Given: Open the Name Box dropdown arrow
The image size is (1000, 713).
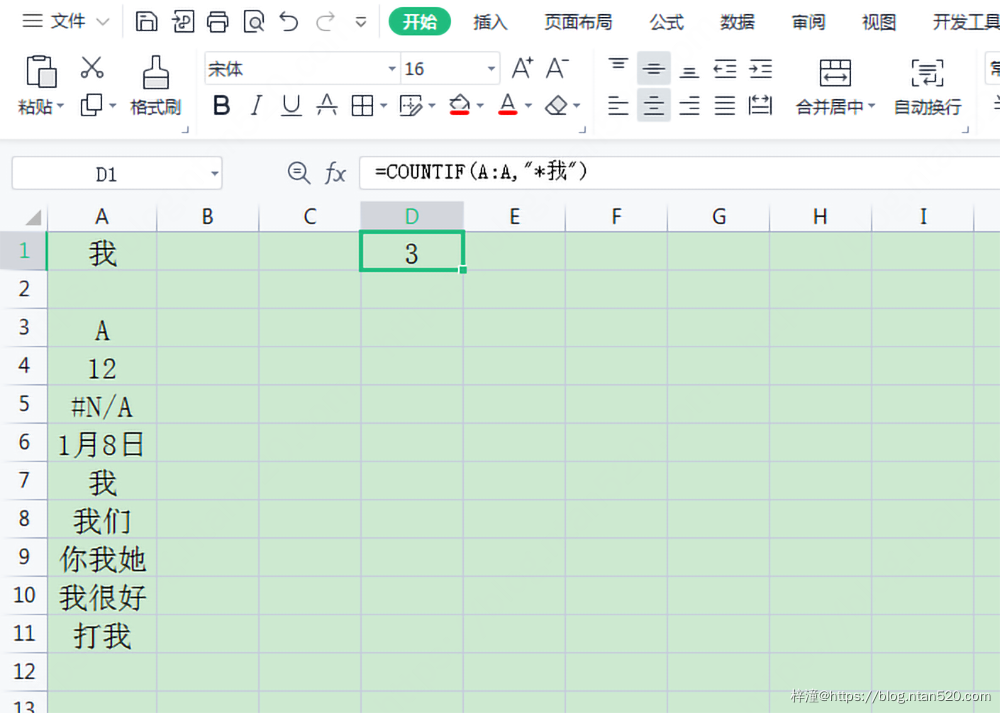Looking at the screenshot, I should click(x=214, y=173).
